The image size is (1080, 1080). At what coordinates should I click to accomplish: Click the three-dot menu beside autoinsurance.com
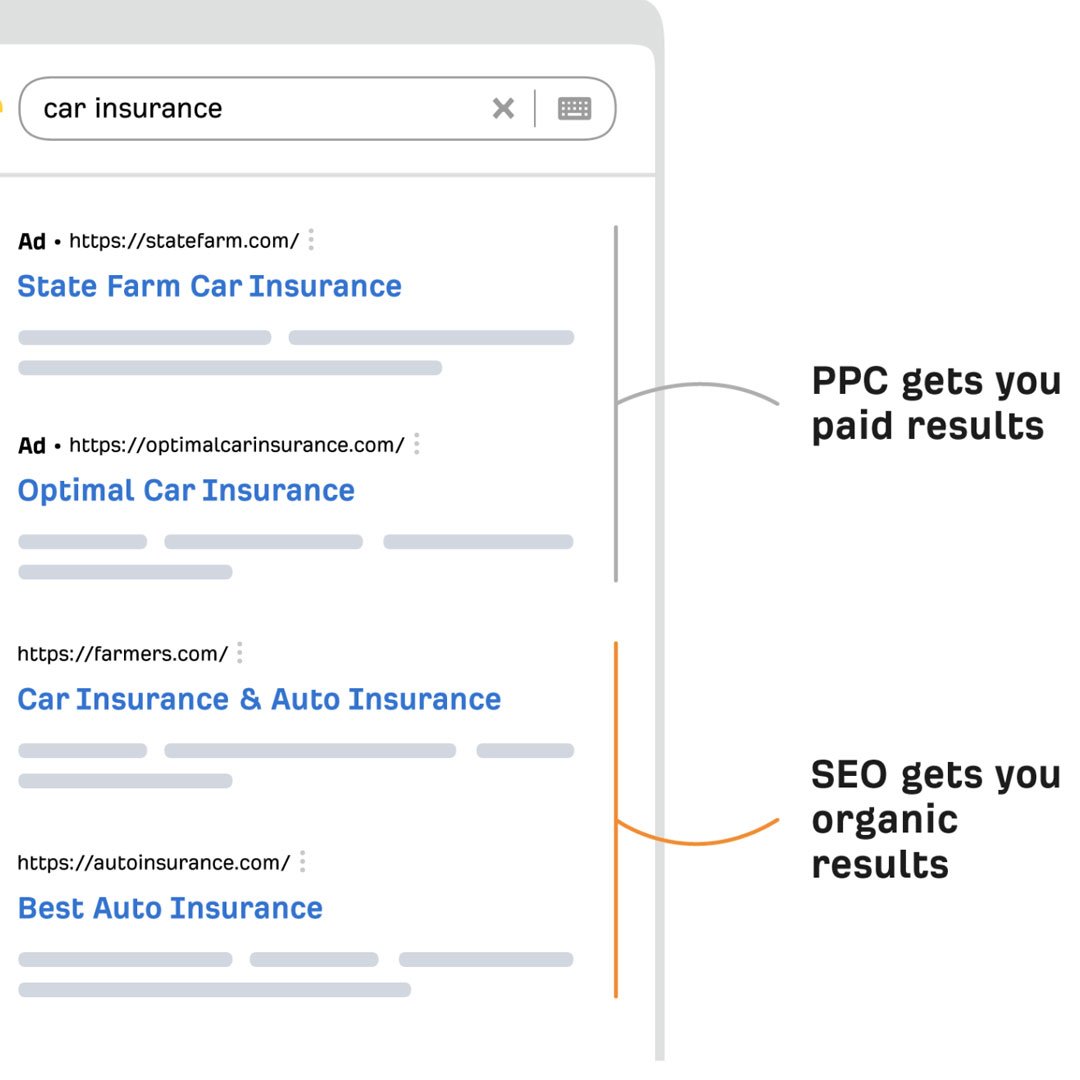pyautogui.click(x=302, y=862)
